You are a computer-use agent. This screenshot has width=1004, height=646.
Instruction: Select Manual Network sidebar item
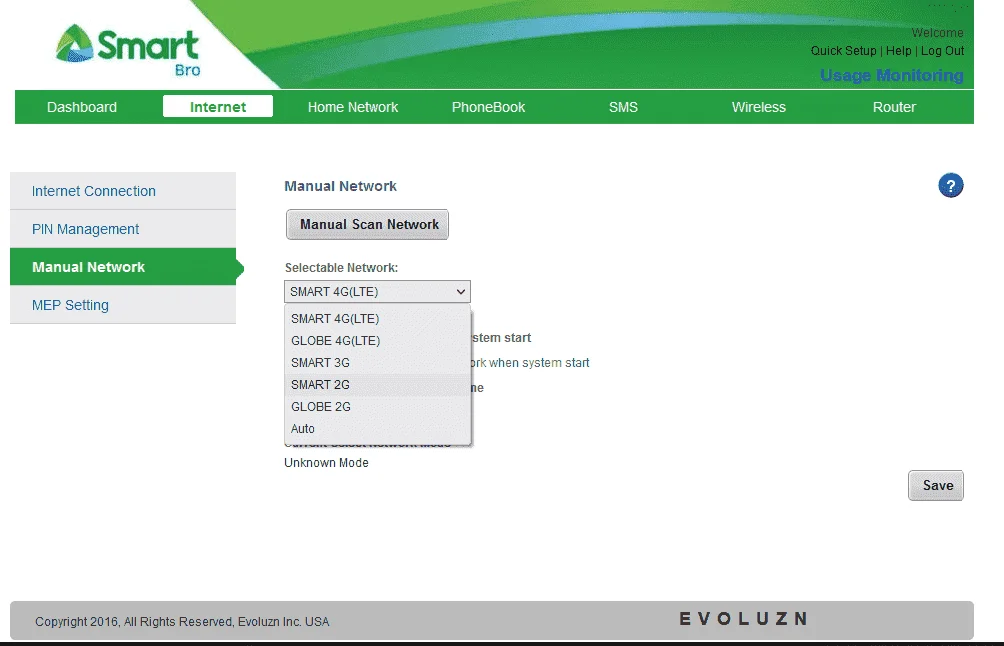(123, 267)
